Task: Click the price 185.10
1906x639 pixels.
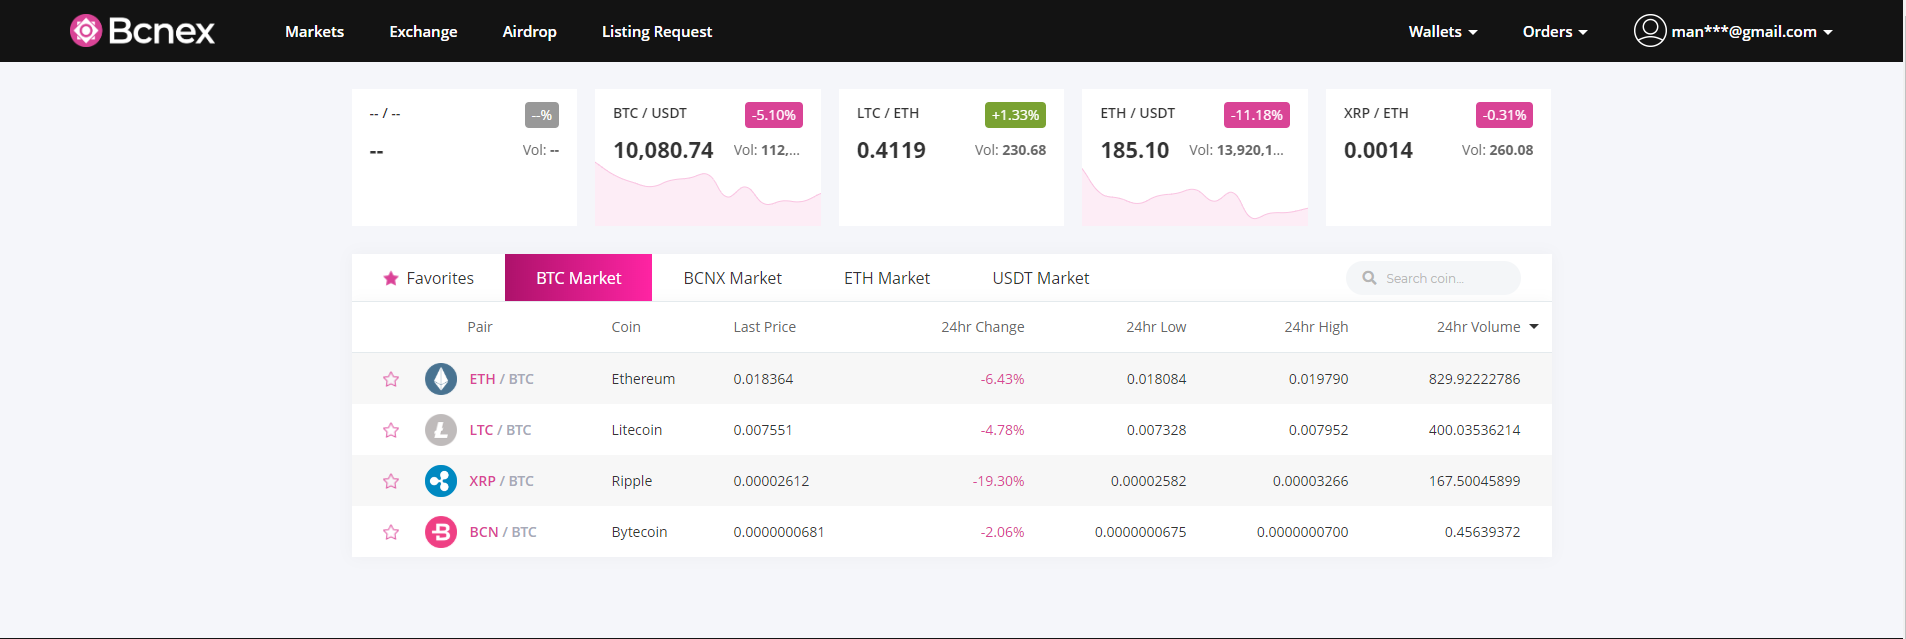Action: (1135, 150)
